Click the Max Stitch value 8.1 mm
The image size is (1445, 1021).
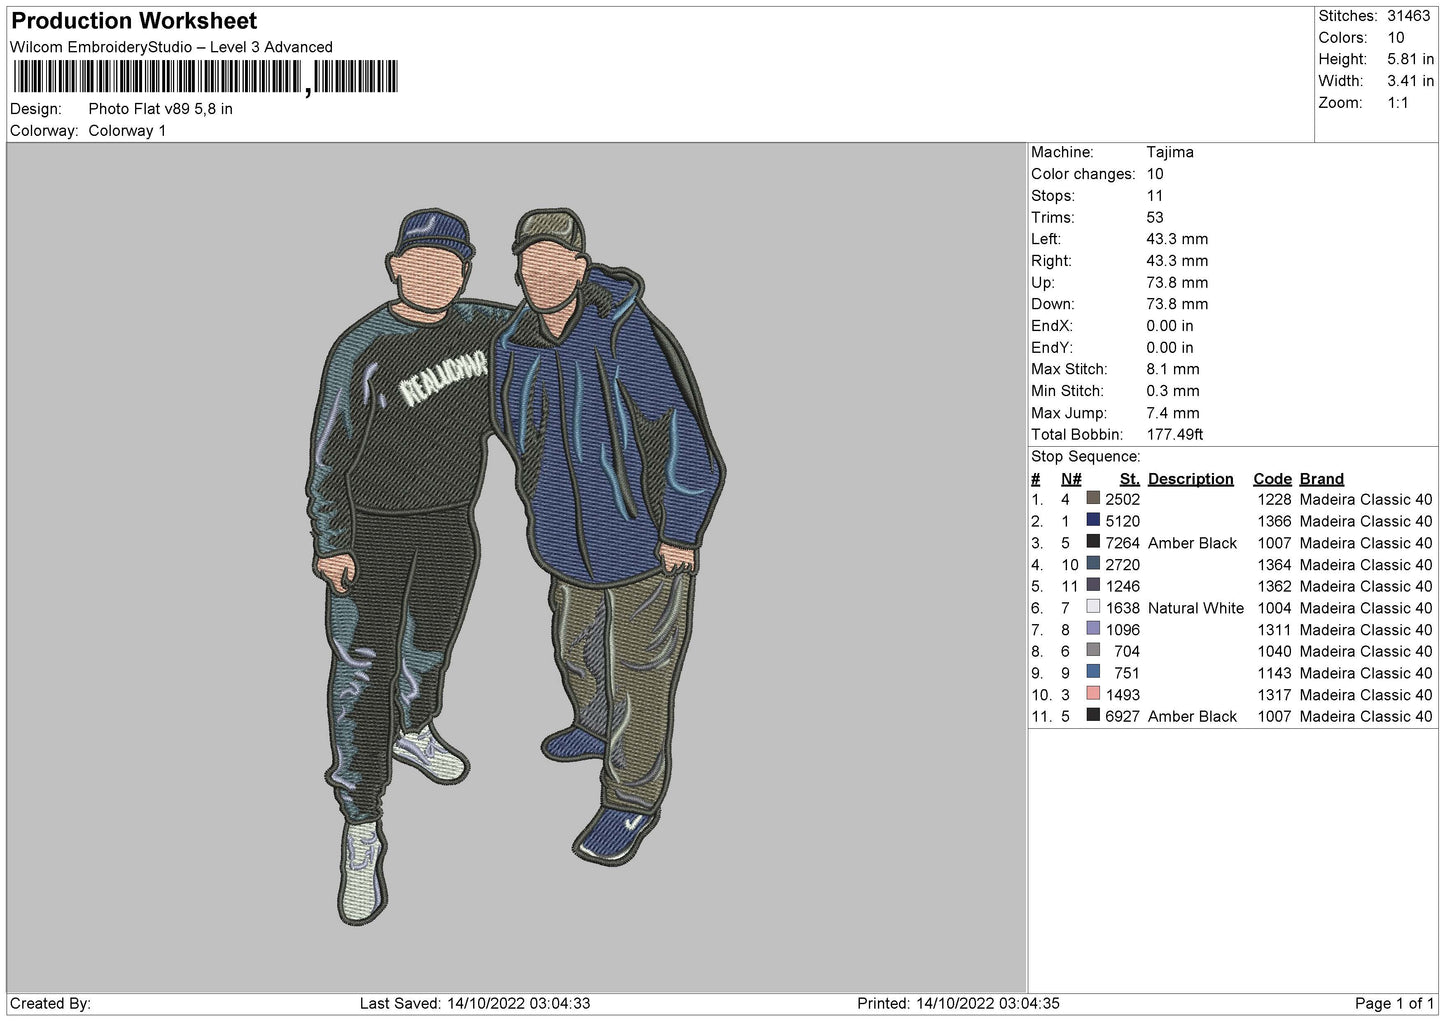pyautogui.click(x=1173, y=369)
